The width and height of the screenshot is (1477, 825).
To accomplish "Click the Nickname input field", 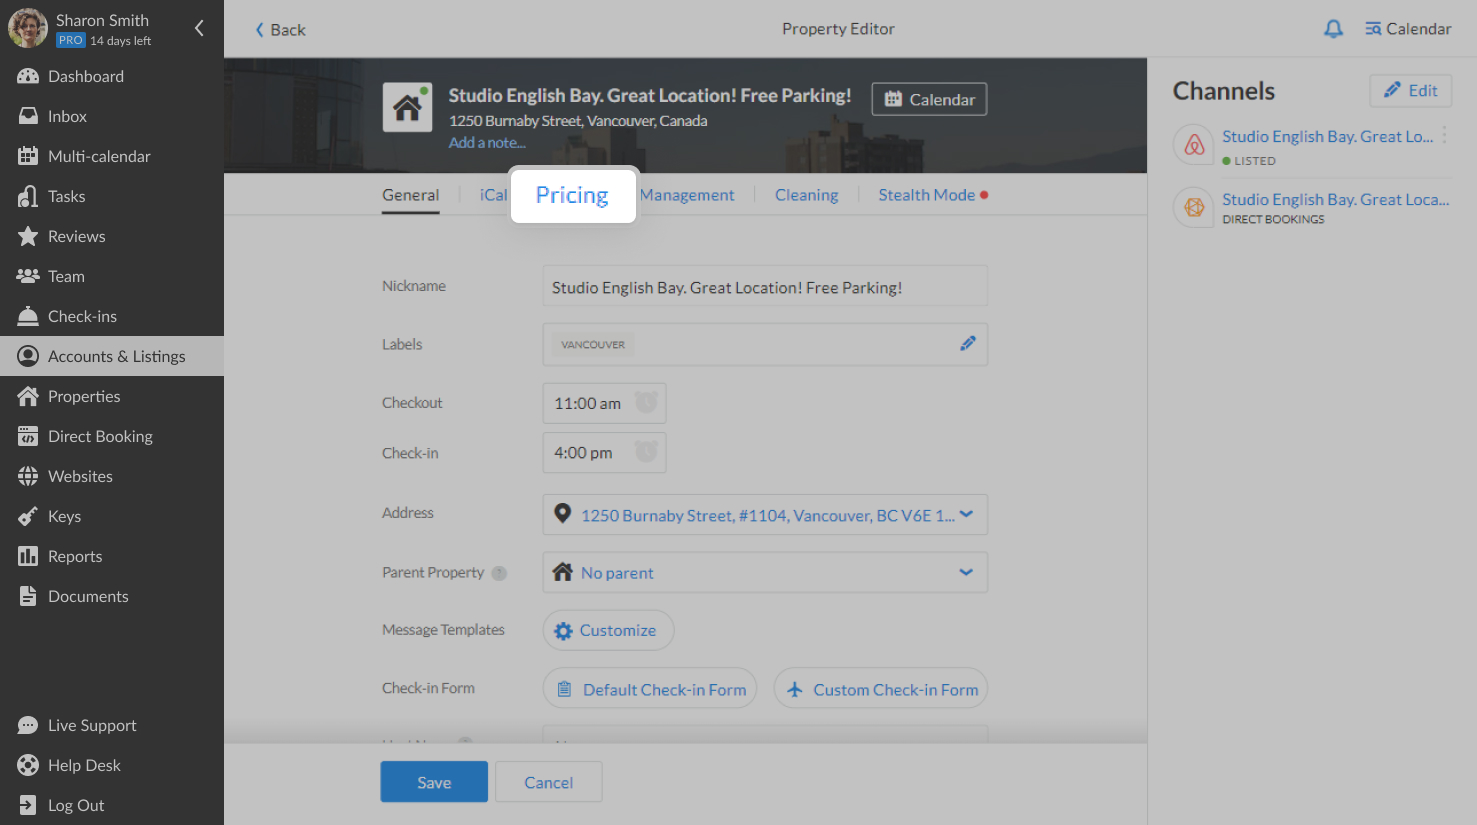I will [x=764, y=285].
